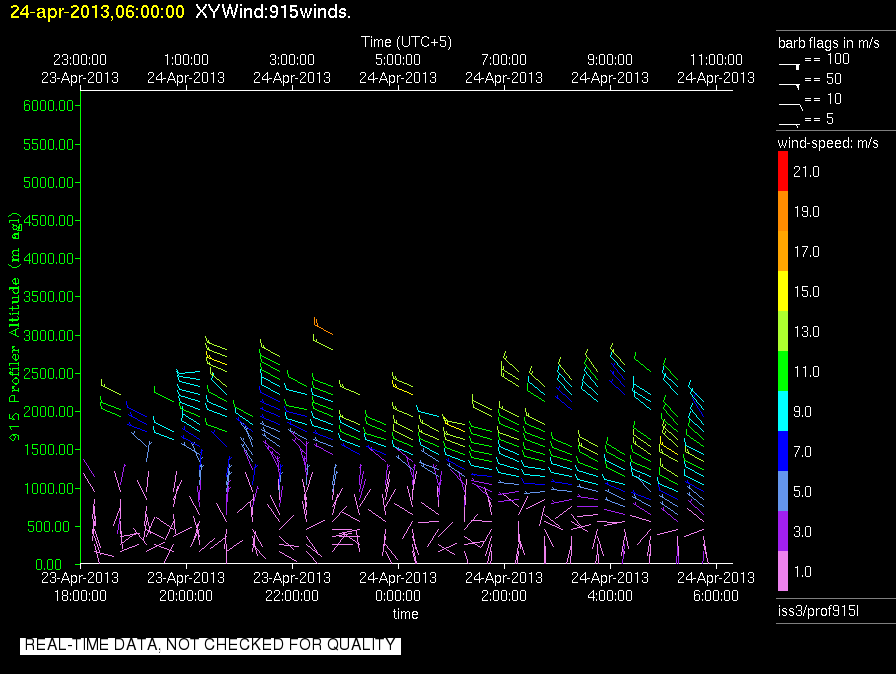Pick the yellow 15.0 color bar segment
The image size is (896, 674).
pyautogui.click(x=783, y=291)
